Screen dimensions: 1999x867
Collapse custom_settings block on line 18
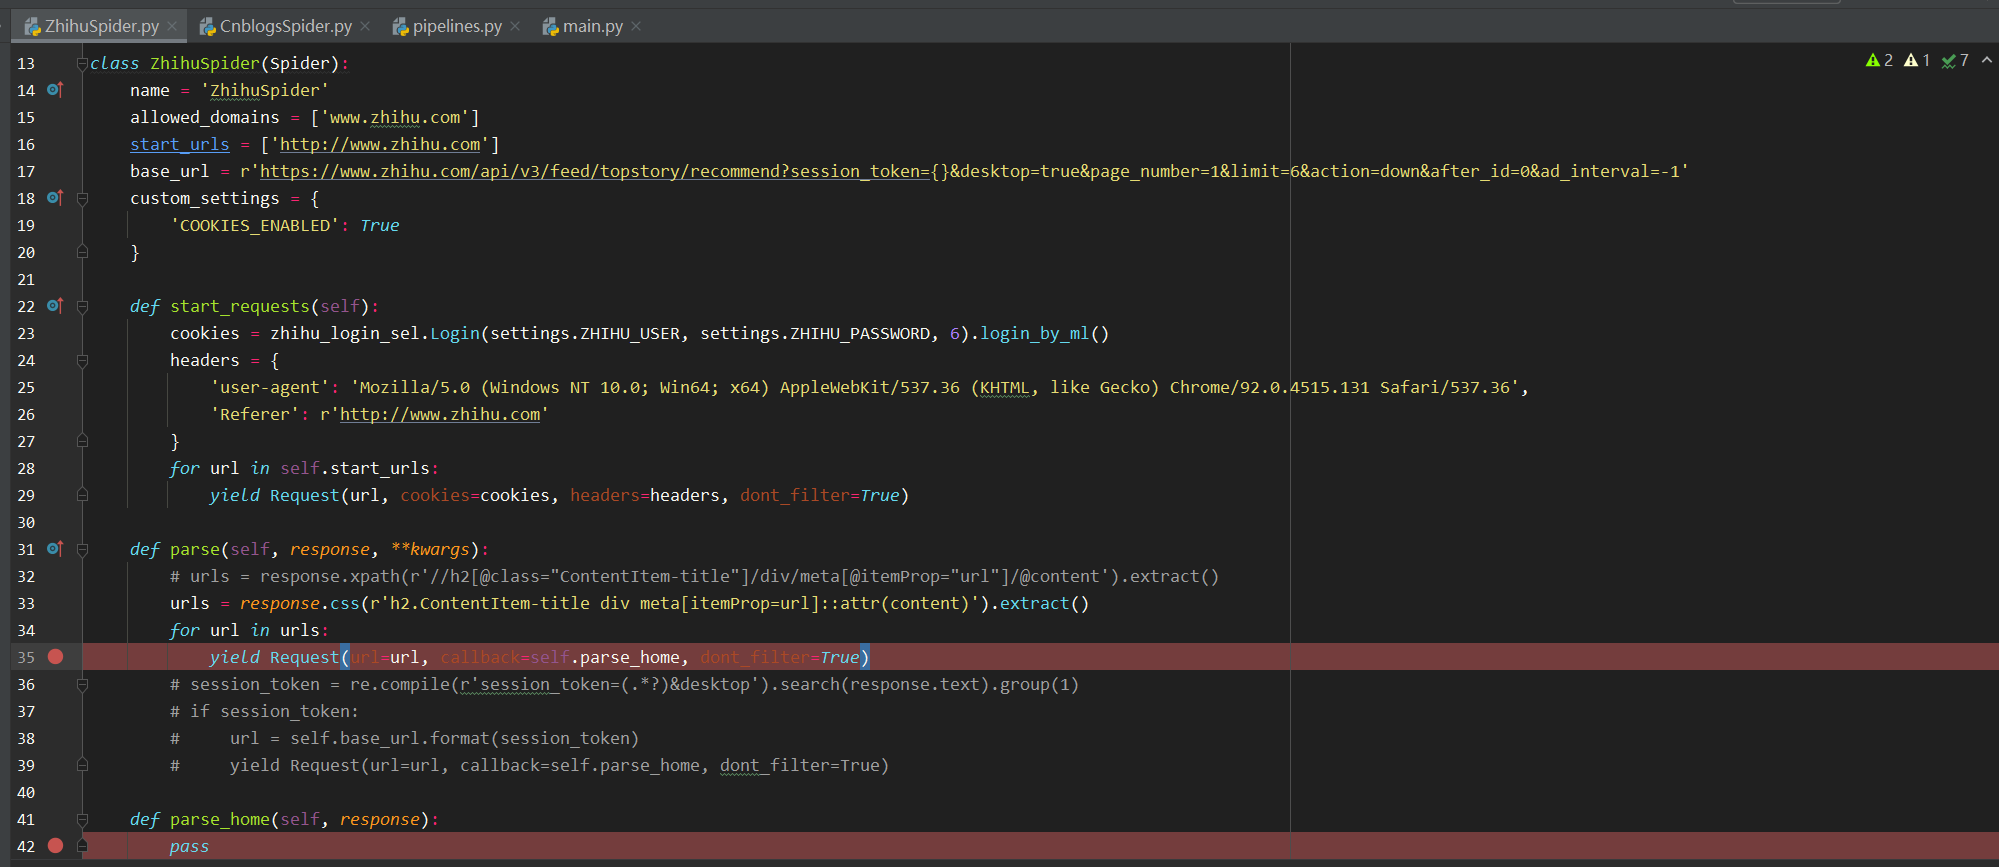click(82, 198)
